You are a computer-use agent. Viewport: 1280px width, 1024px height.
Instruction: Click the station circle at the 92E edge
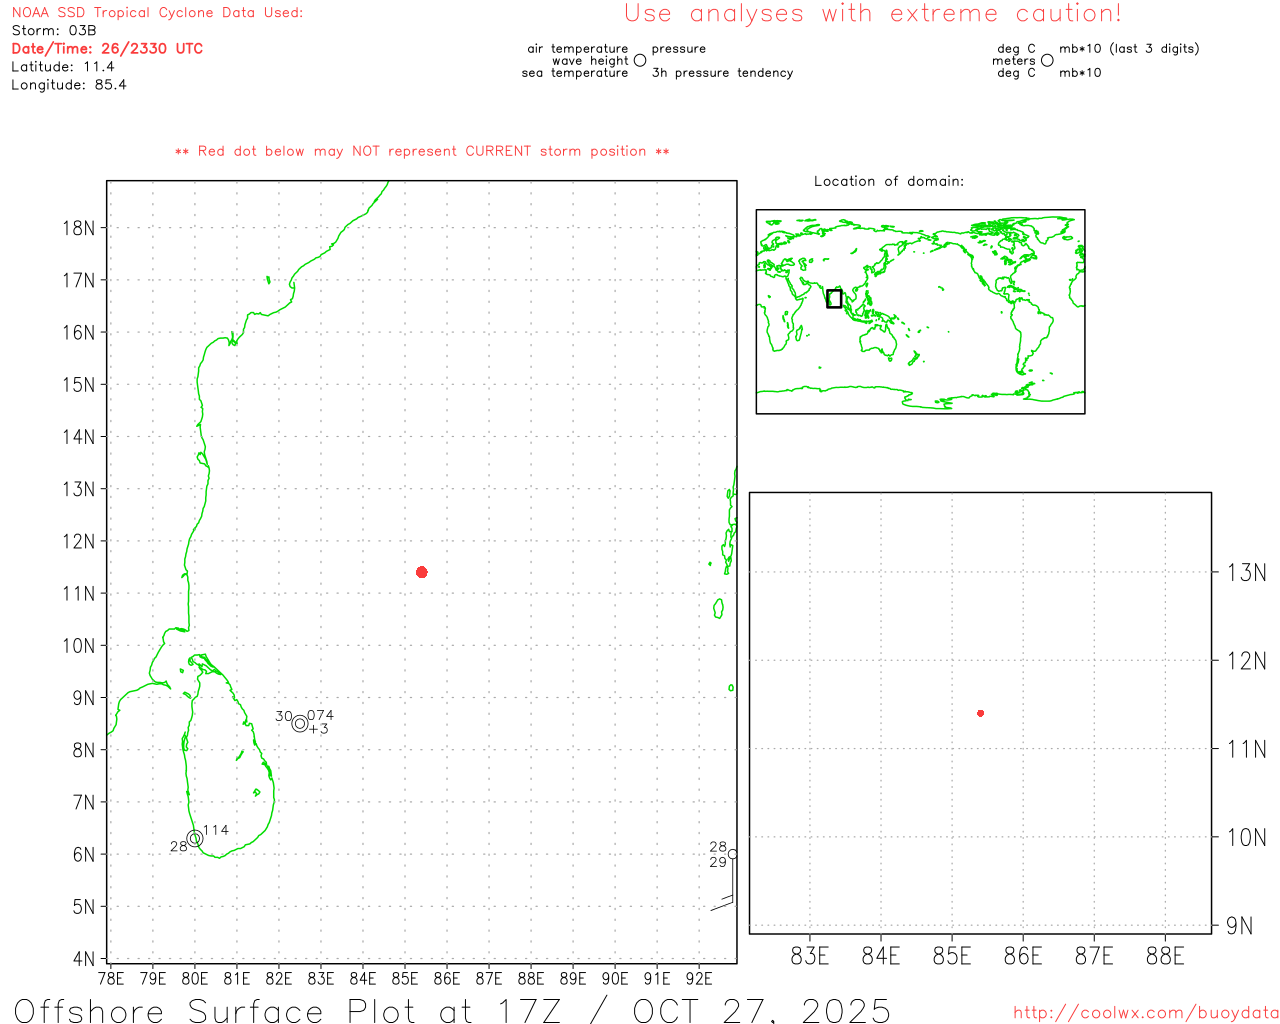pyautogui.click(x=732, y=854)
